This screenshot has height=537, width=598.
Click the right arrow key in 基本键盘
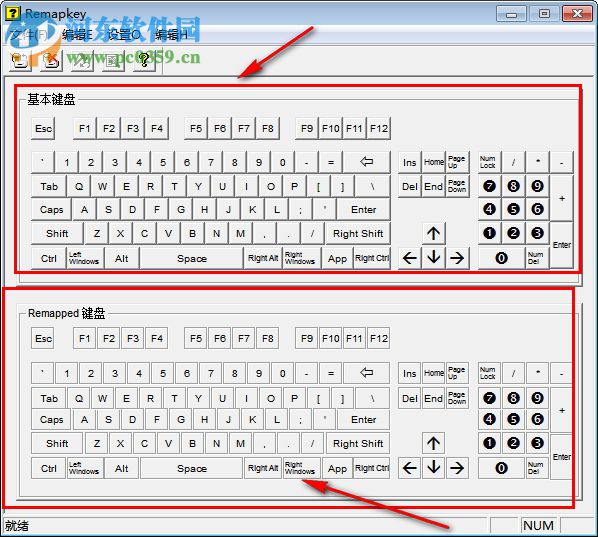pyautogui.click(x=457, y=258)
